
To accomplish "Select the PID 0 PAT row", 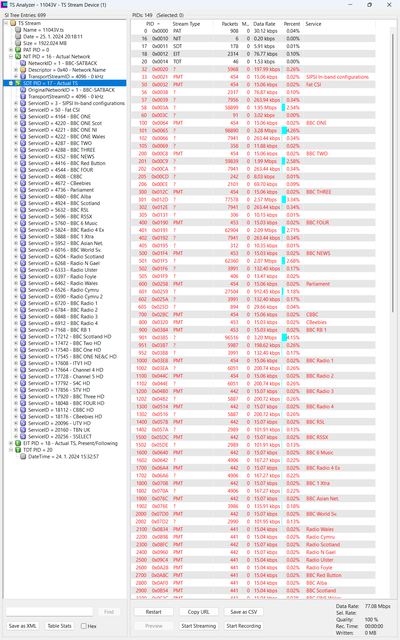I will pos(253,31).
